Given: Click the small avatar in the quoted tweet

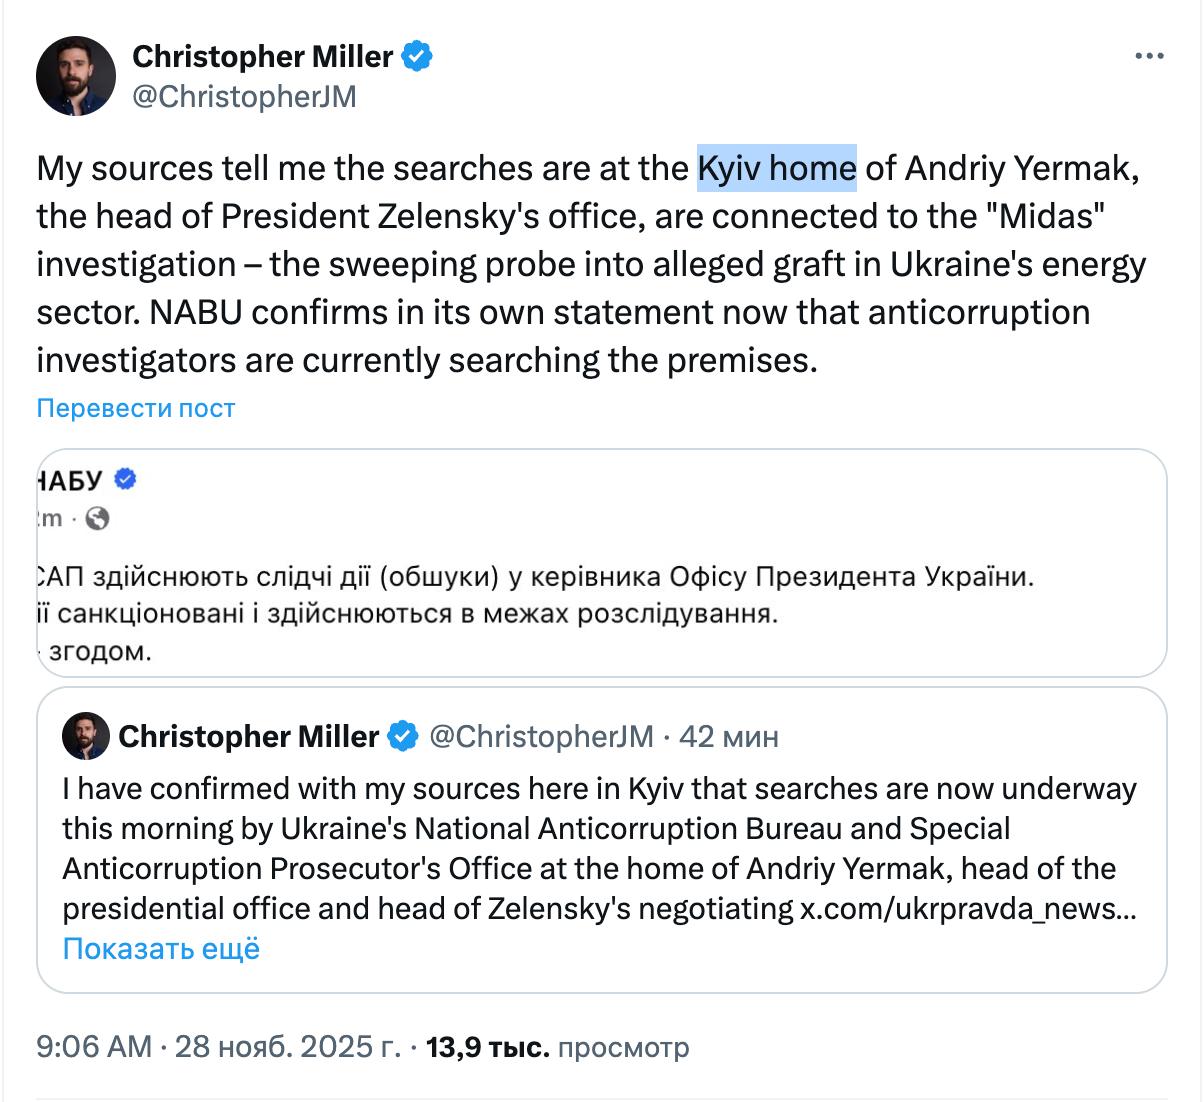Looking at the screenshot, I should click(x=85, y=737).
